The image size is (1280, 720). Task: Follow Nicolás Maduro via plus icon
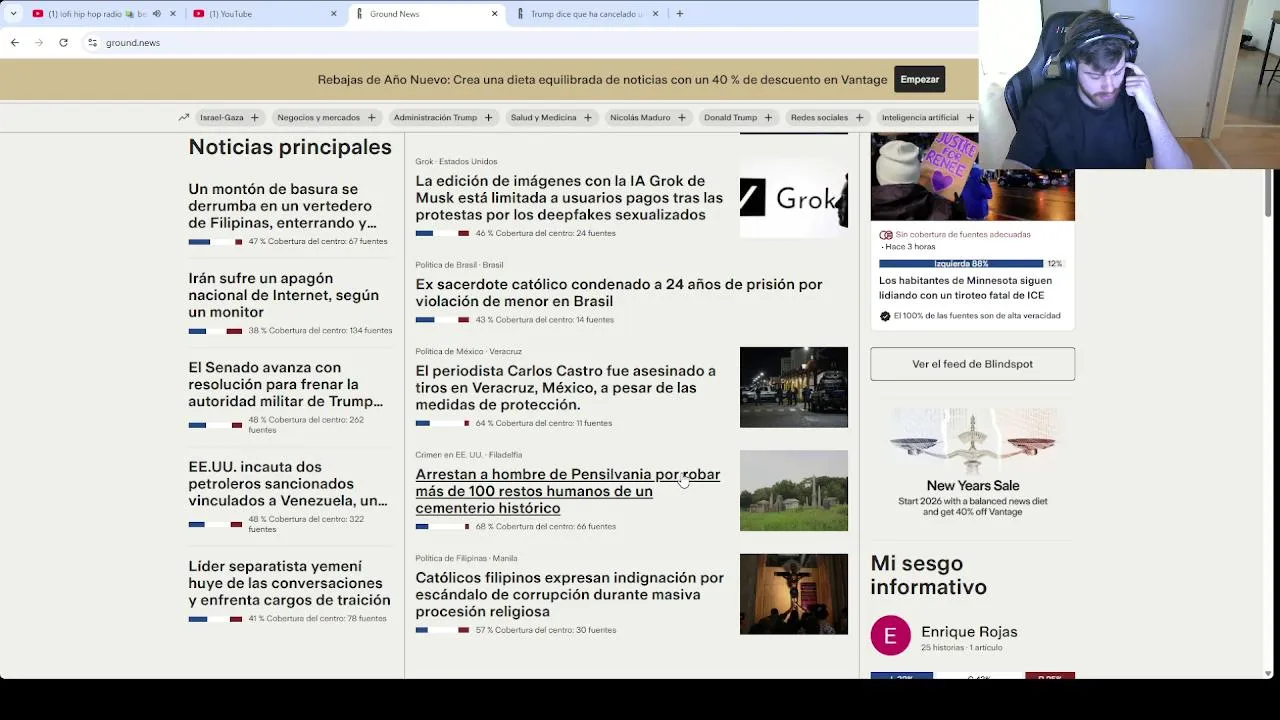[x=681, y=117]
